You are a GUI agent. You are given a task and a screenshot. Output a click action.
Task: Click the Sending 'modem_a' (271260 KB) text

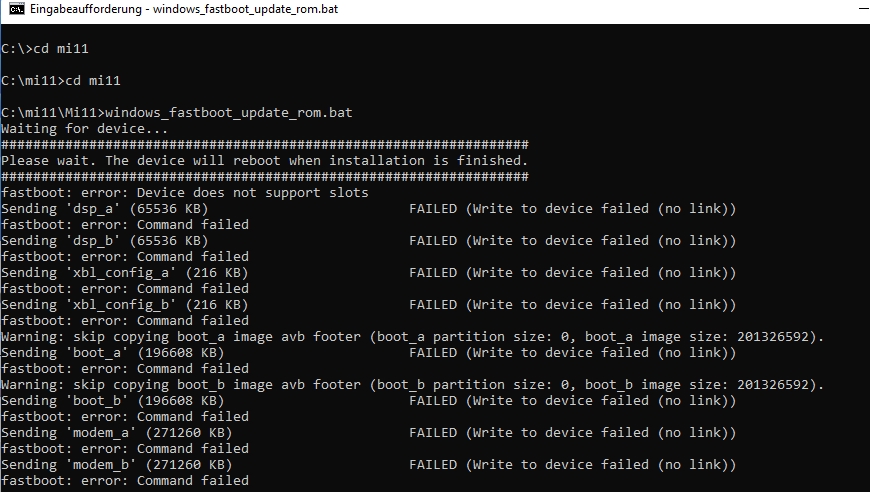pyautogui.click(x=117, y=433)
